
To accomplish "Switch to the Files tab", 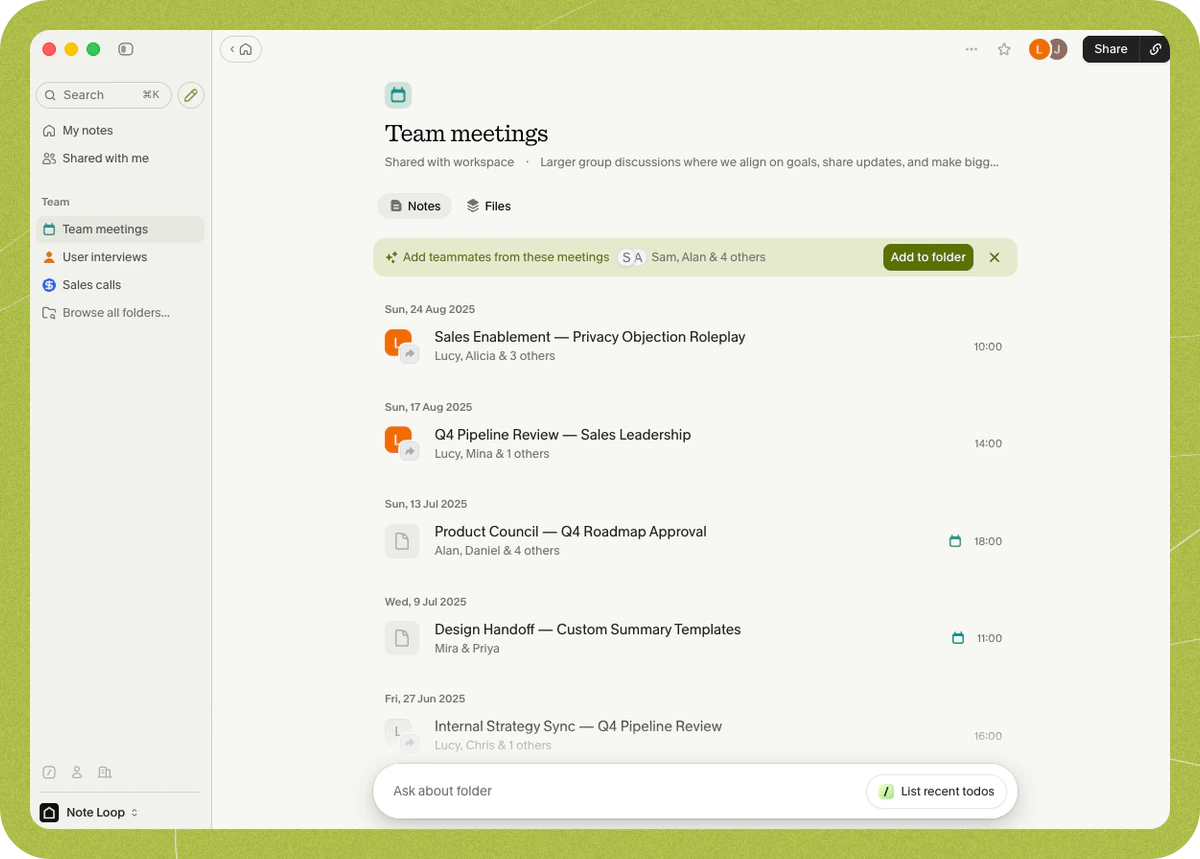I will [488, 206].
